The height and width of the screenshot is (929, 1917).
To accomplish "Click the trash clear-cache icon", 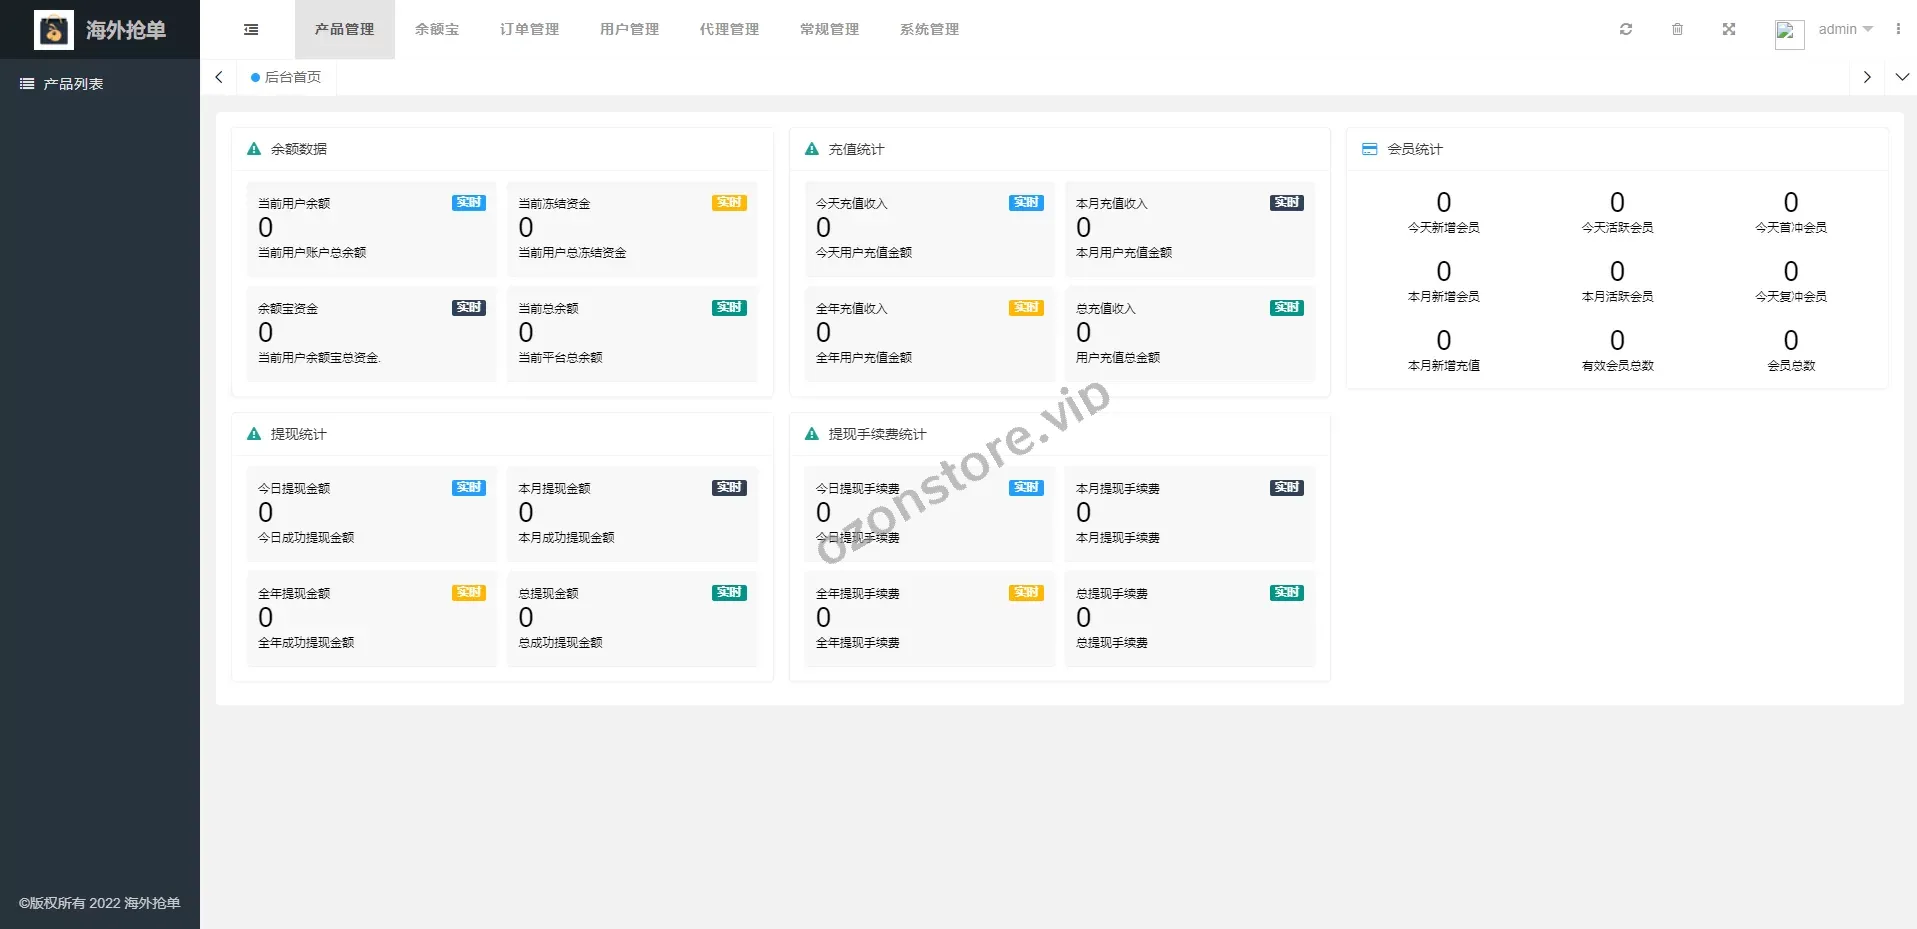I will point(1677,29).
